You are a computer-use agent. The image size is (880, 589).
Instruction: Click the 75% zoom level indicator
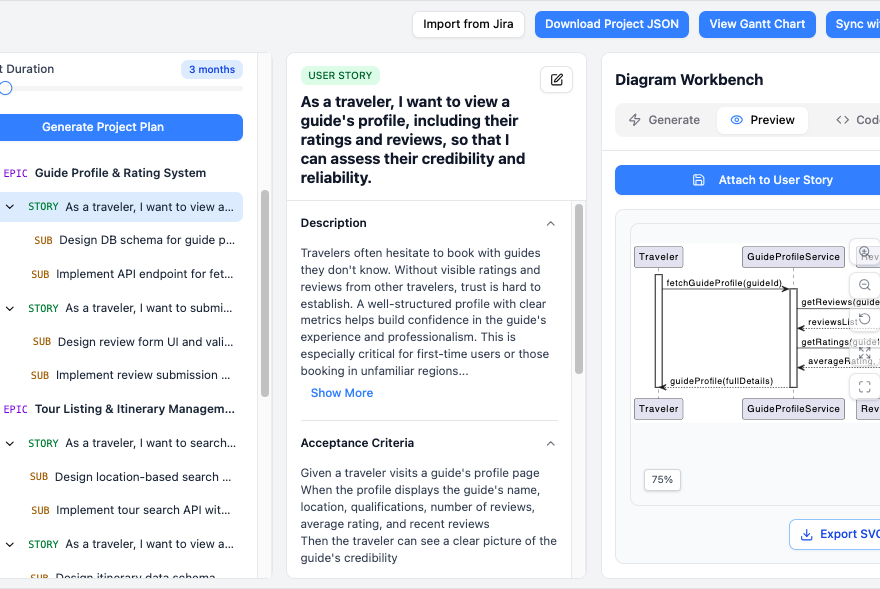click(661, 480)
